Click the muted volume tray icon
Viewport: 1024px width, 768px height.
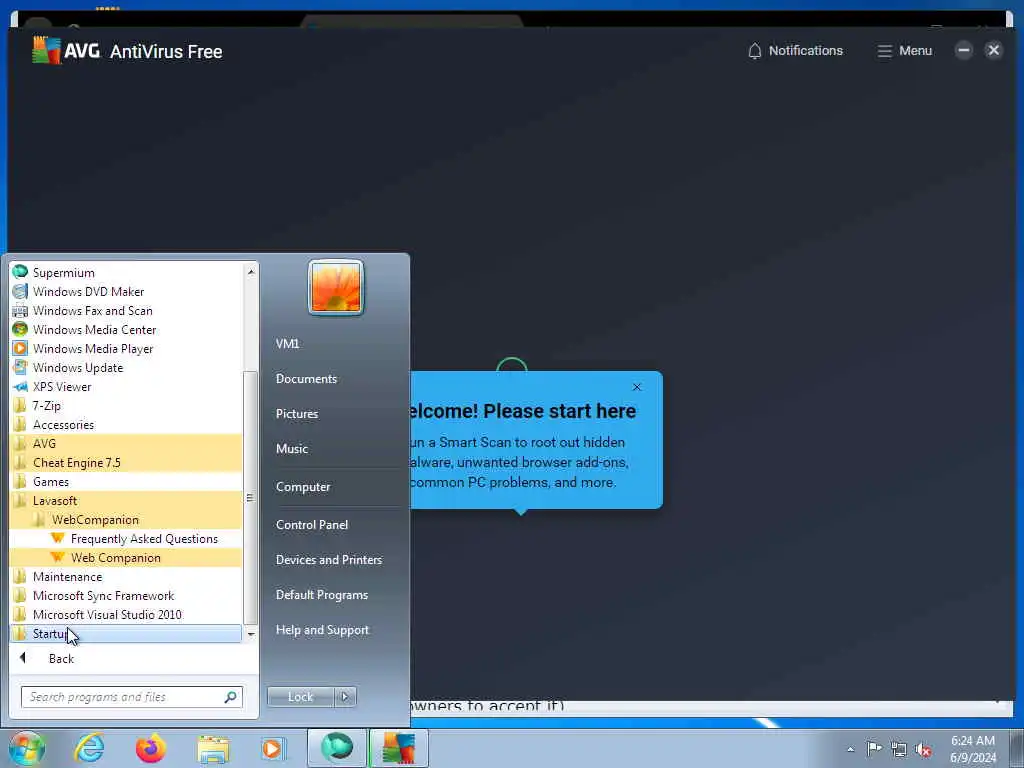(923, 750)
